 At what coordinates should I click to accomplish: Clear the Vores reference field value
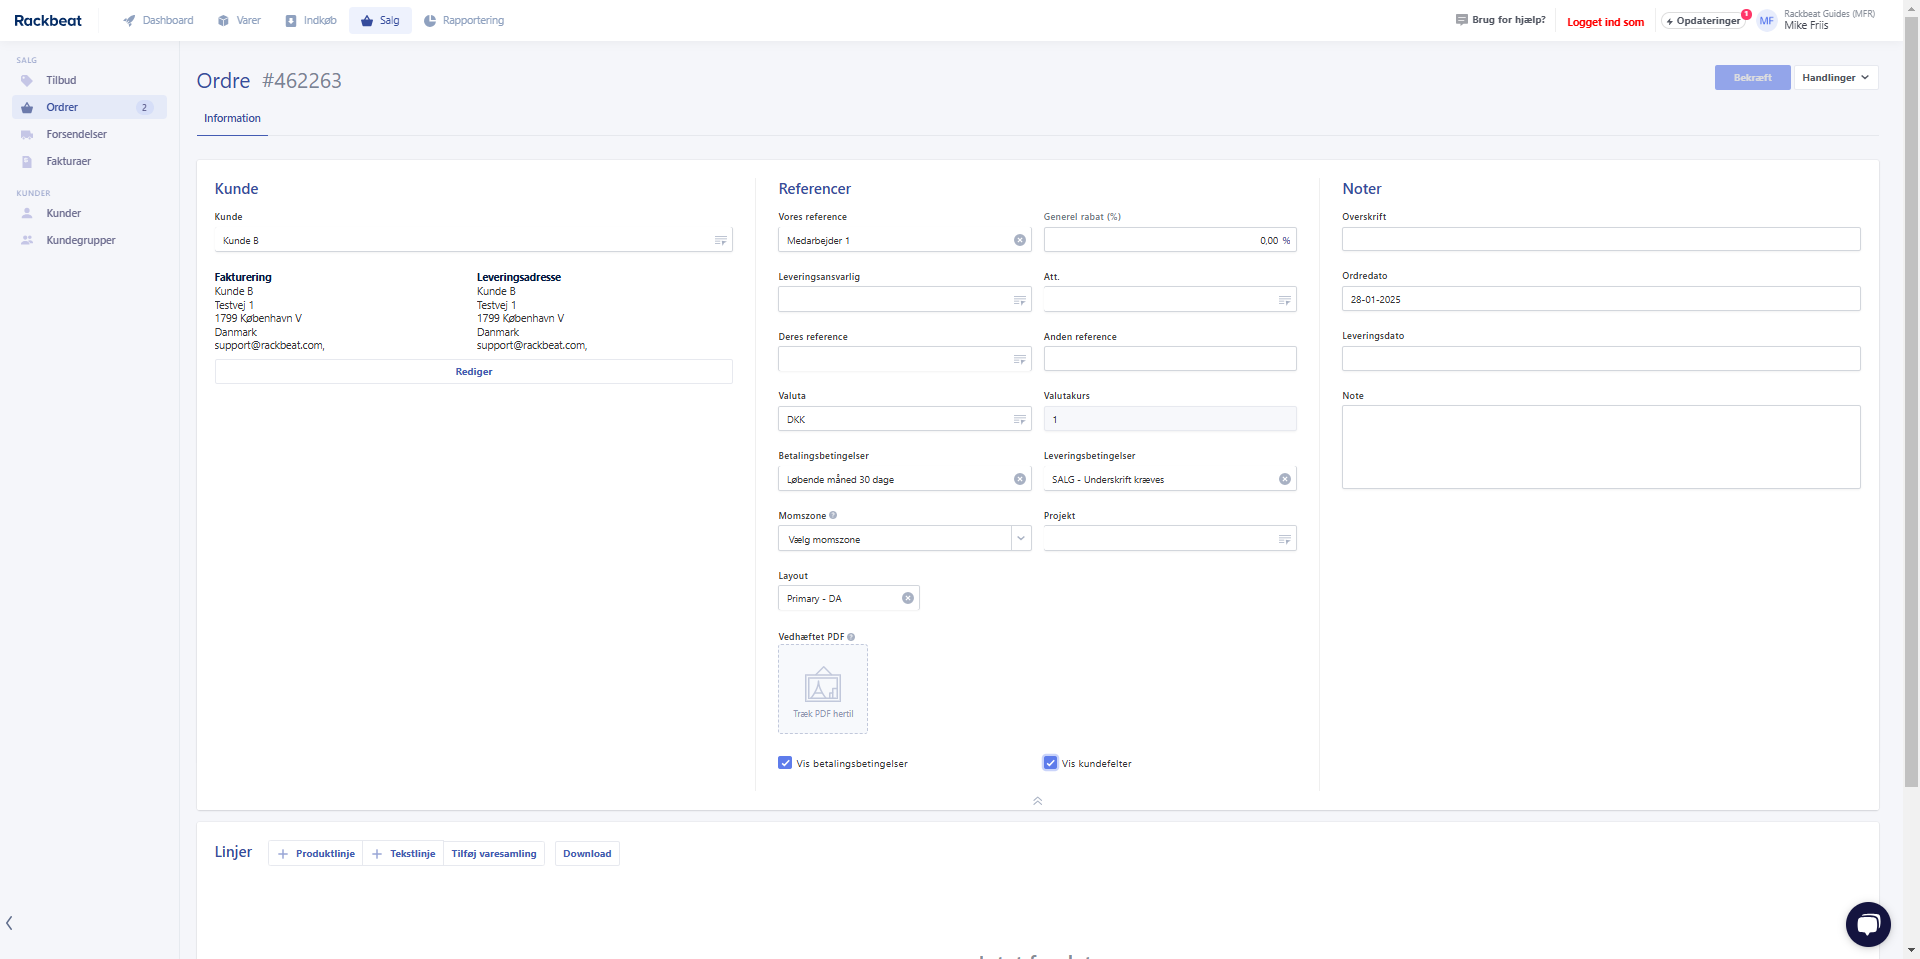1019,240
